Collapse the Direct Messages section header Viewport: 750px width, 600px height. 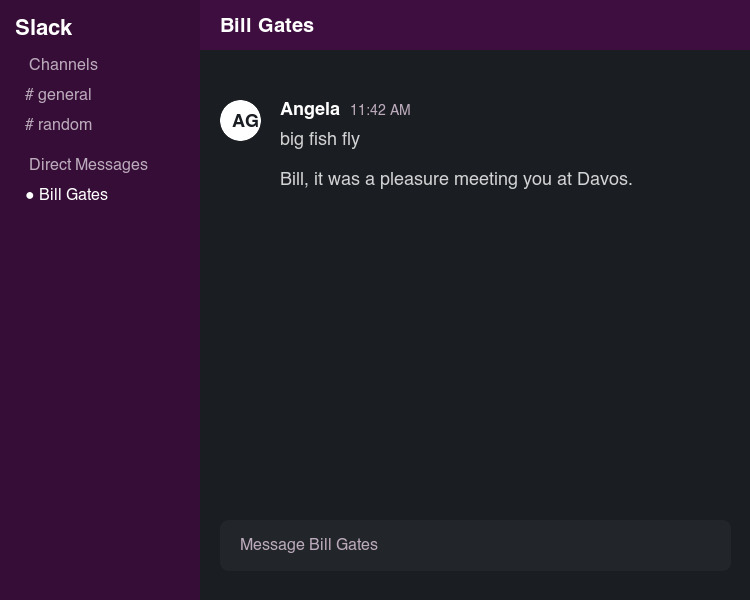coord(88,165)
